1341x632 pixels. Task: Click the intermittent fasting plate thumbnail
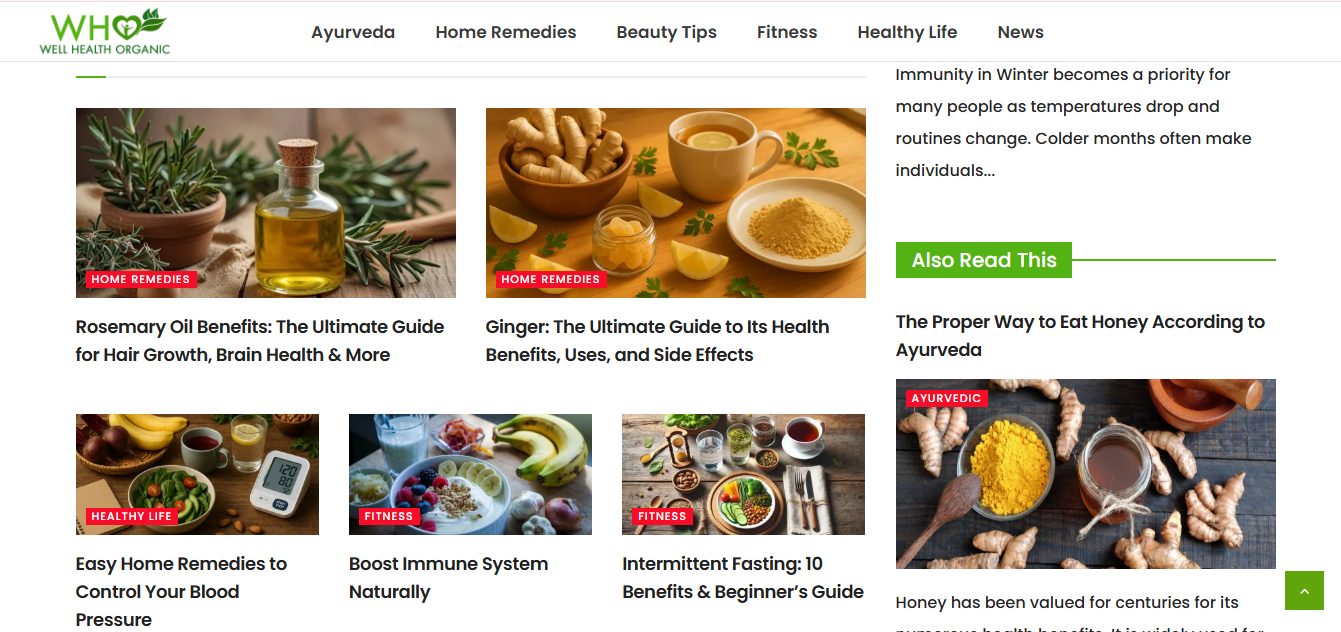[743, 474]
